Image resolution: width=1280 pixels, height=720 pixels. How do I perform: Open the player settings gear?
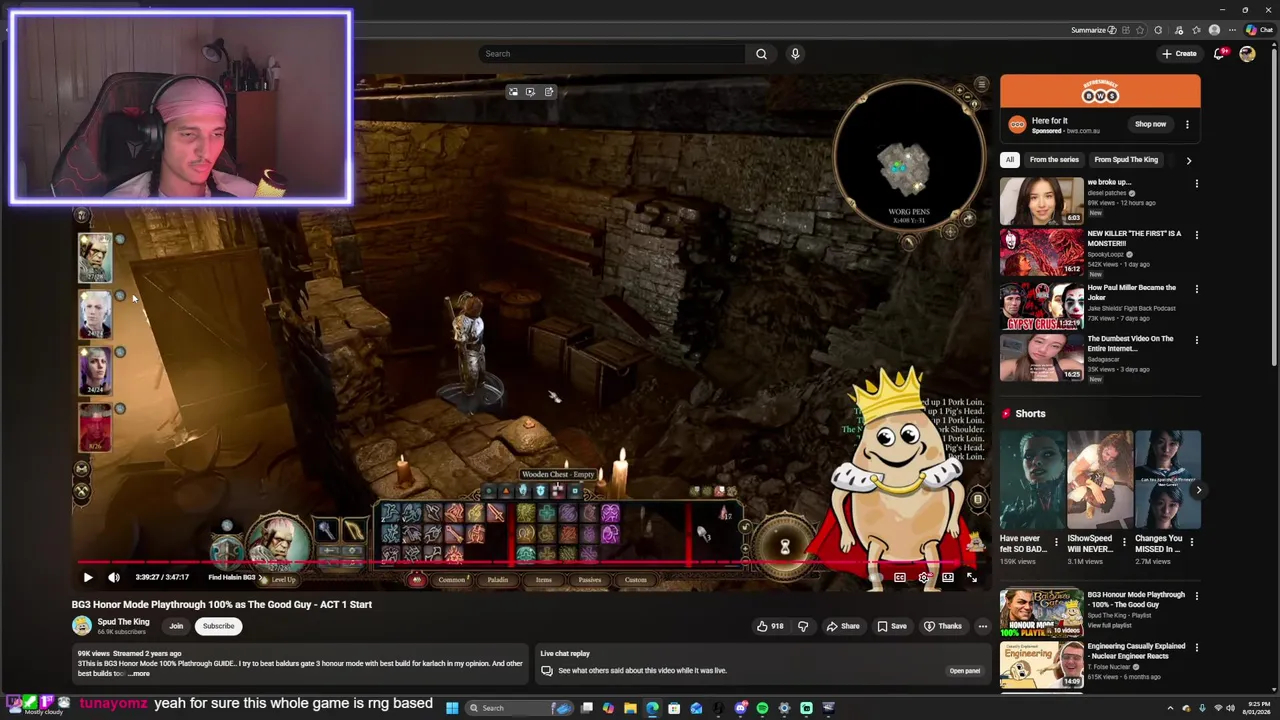tap(923, 577)
